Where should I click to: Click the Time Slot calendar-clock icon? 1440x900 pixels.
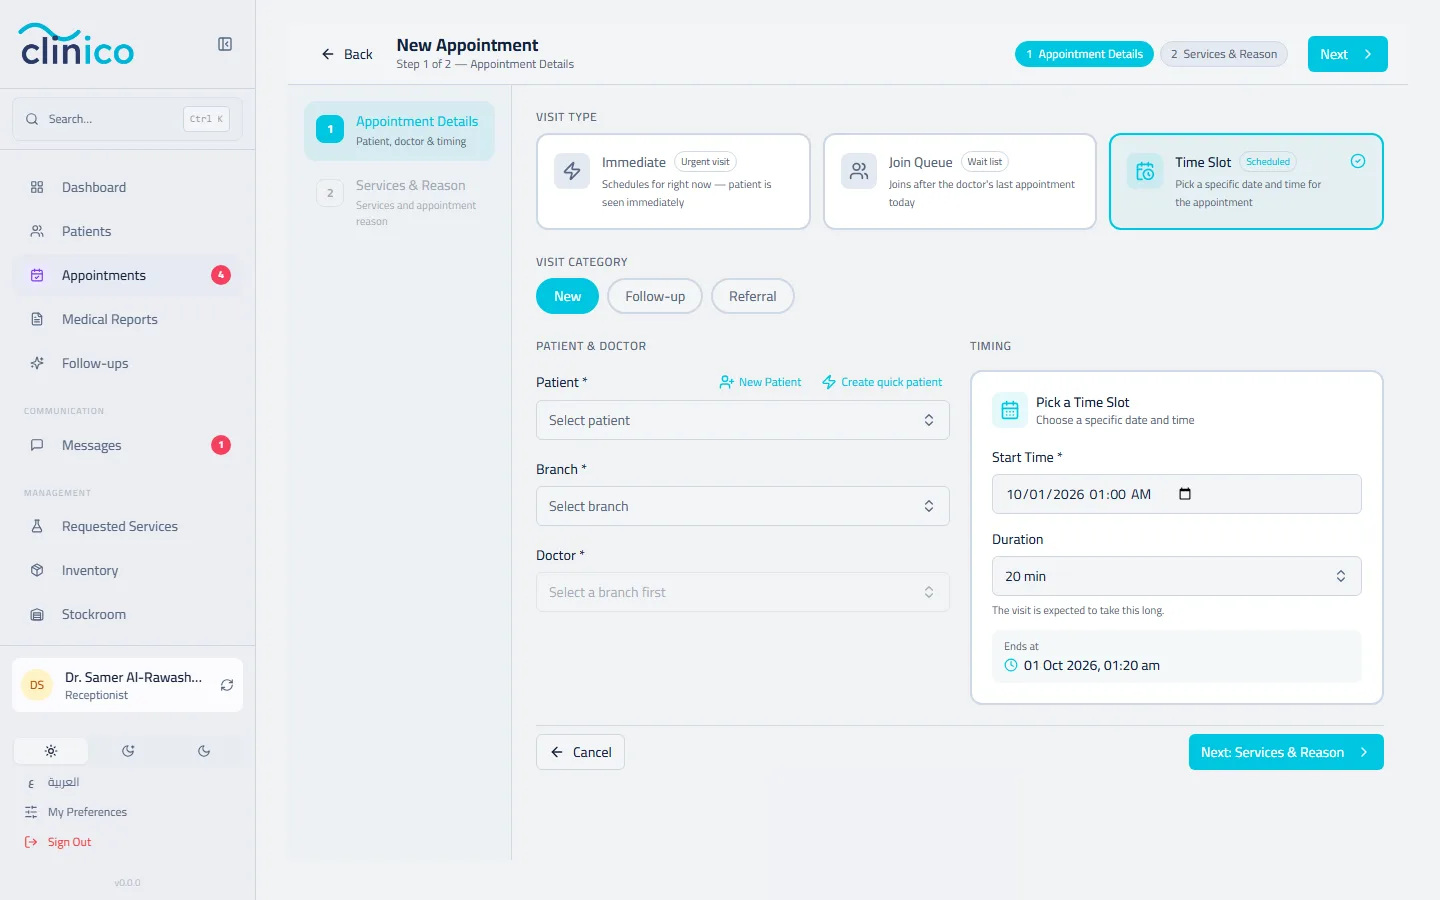point(1145,171)
